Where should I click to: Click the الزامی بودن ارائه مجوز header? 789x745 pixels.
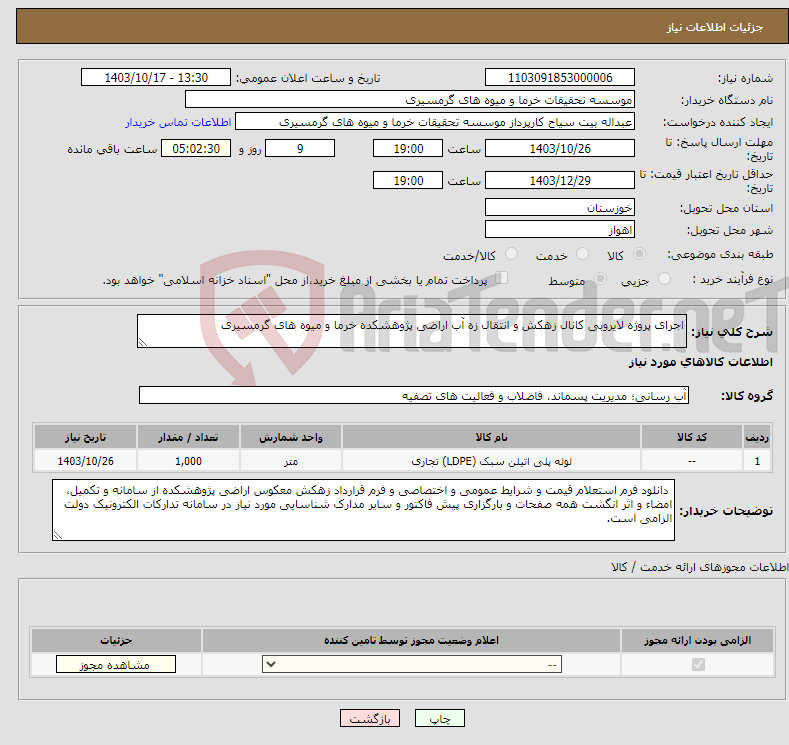(x=697, y=640)
